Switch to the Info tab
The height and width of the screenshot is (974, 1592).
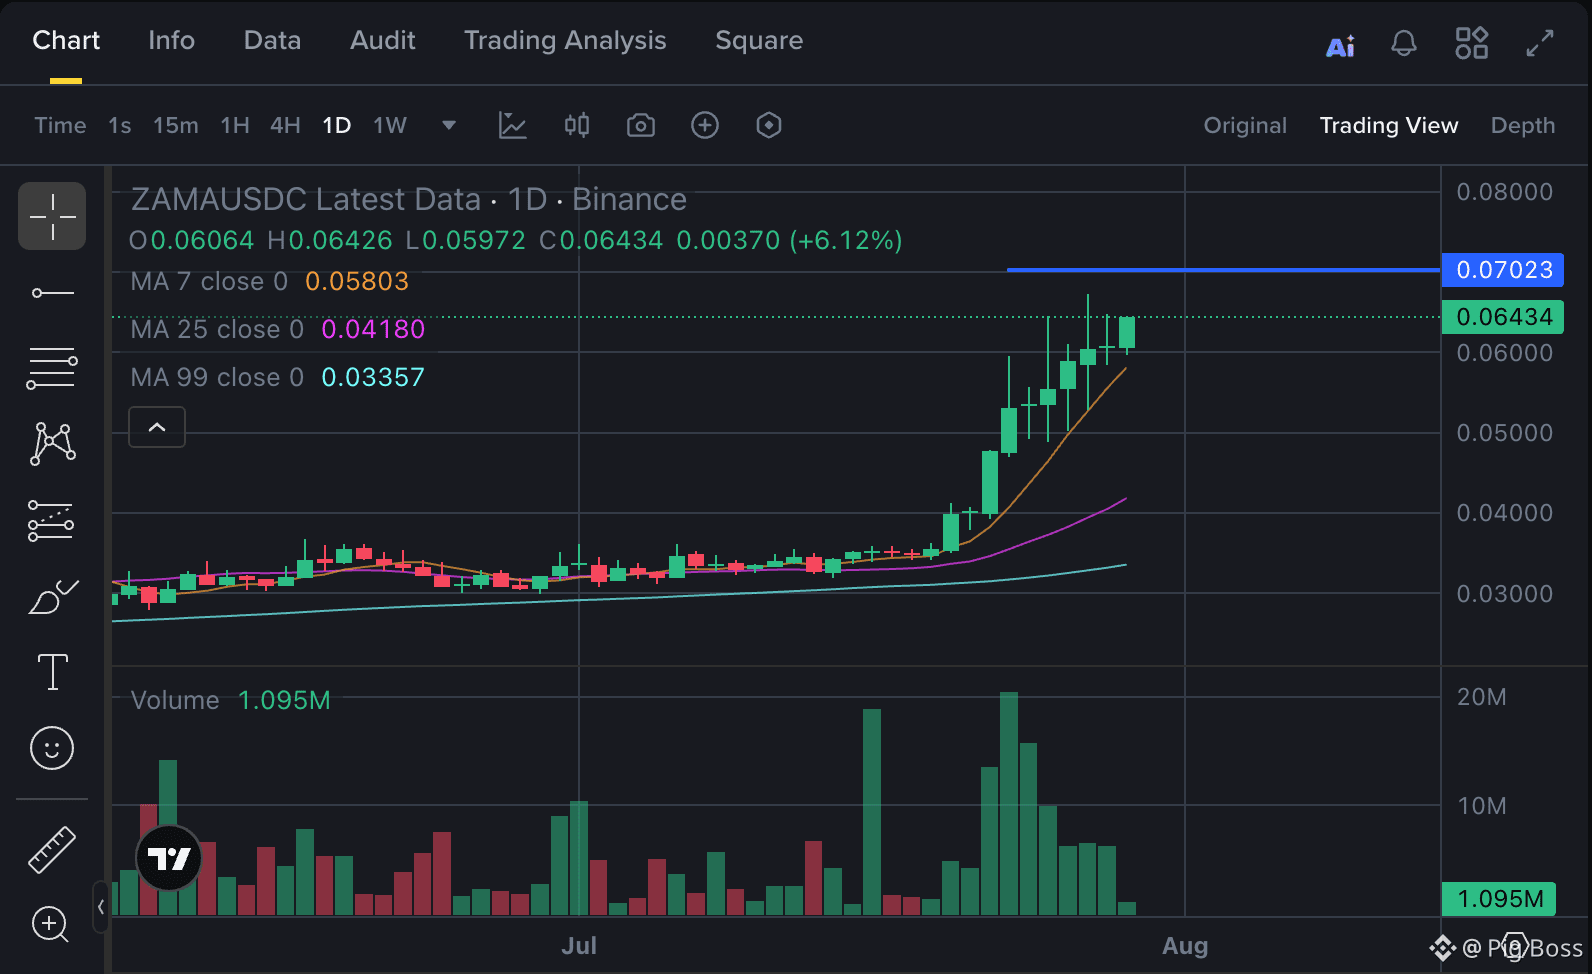(x=172, y=40)
